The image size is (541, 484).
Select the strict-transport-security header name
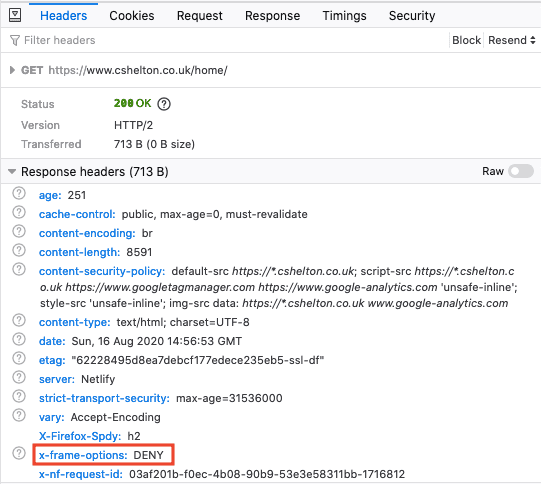pyautogui.click(x=104, y=398)
